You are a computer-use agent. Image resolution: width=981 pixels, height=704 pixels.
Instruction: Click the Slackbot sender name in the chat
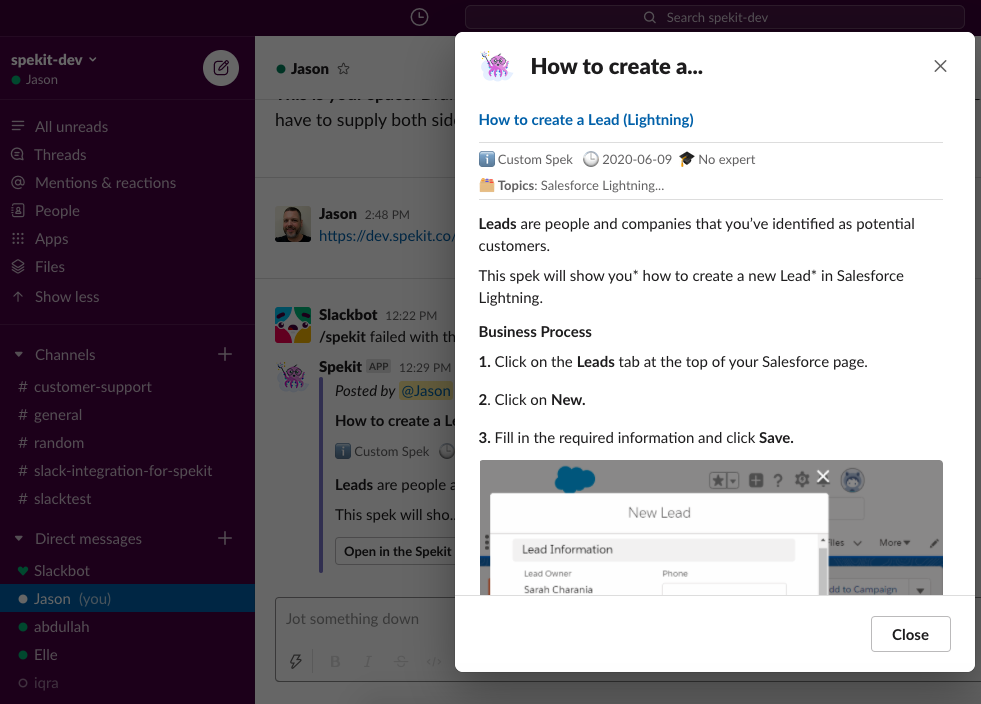click(x=348, y=315)
